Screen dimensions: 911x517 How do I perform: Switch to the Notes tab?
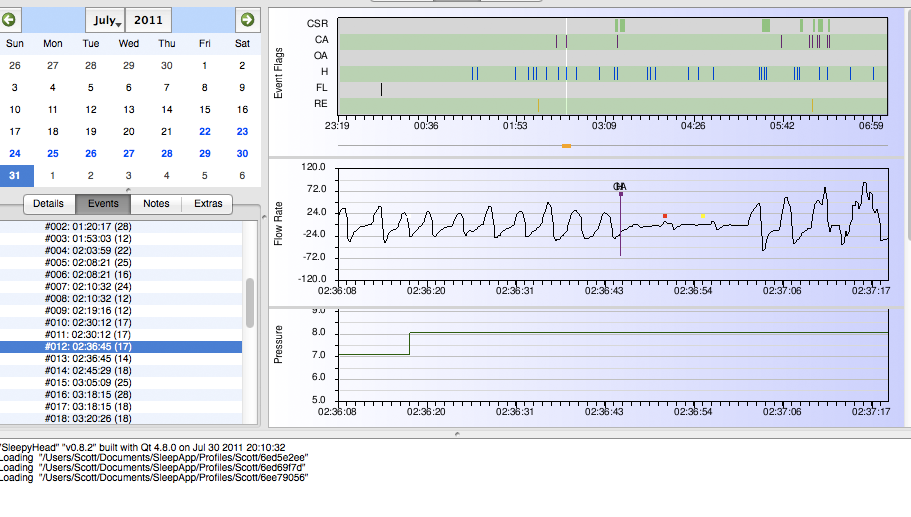pos(156,204)
